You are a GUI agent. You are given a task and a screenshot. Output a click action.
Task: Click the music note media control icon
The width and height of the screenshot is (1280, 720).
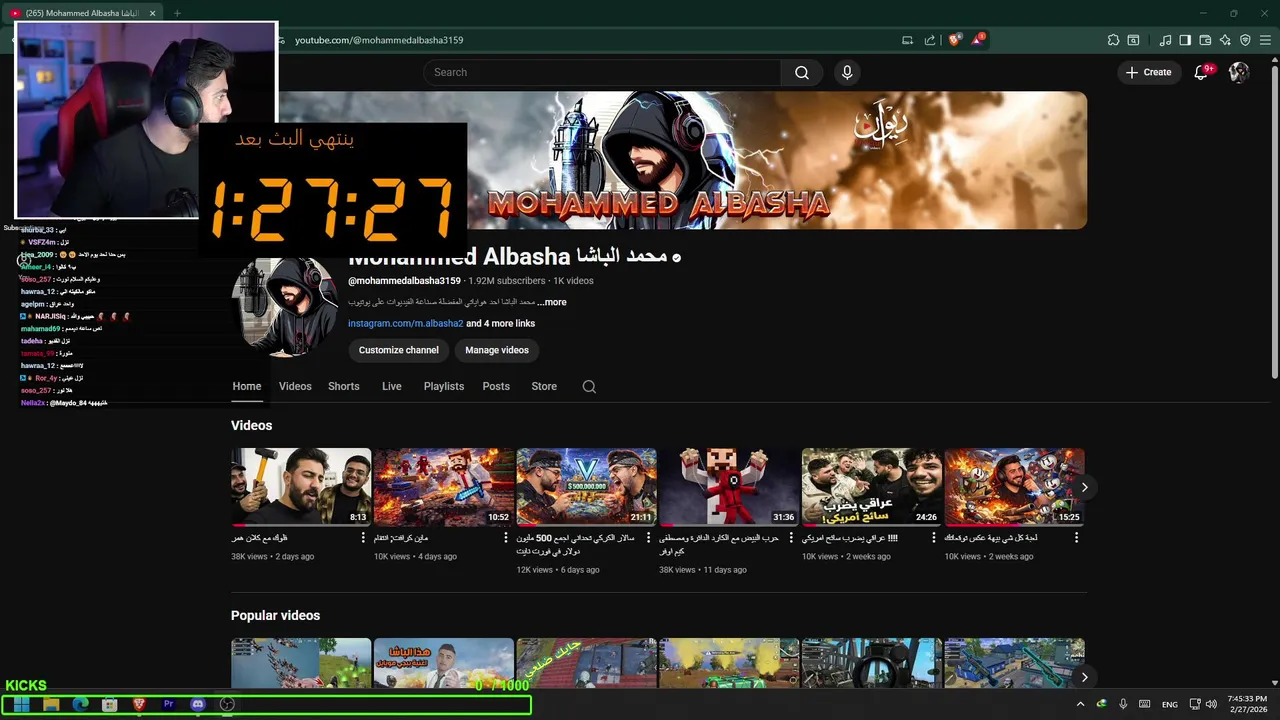1165,40
